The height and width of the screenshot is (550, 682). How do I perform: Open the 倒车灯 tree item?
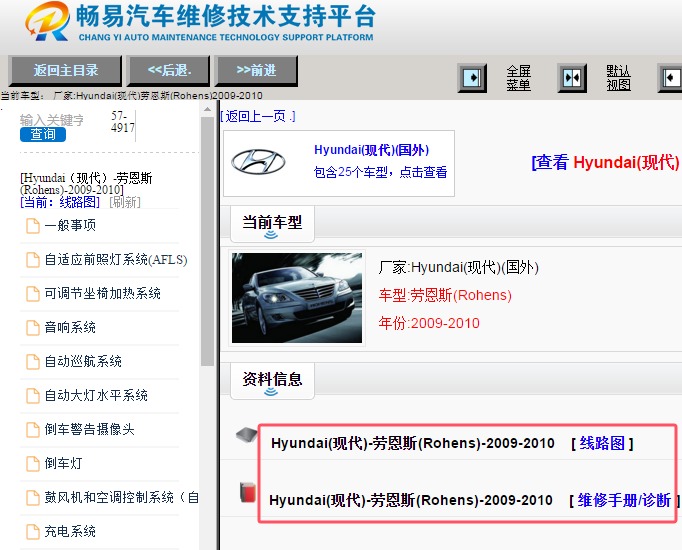coord(63,463)
